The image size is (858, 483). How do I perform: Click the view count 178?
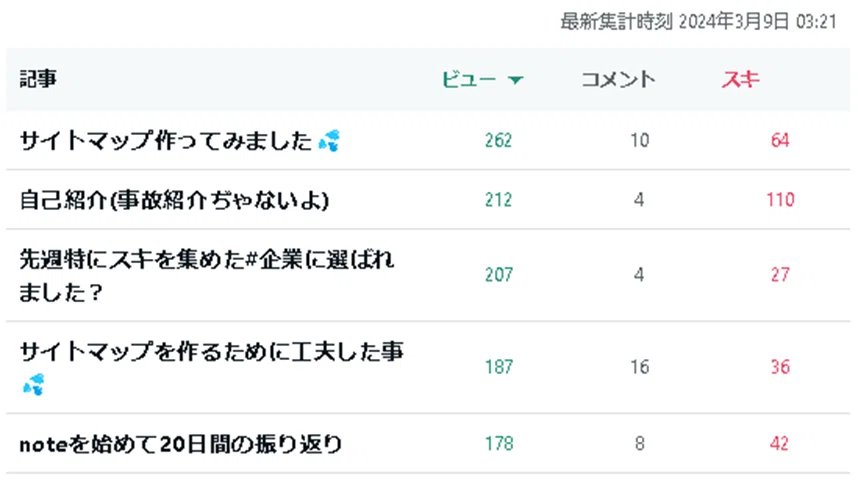click(x=499, y=443)
